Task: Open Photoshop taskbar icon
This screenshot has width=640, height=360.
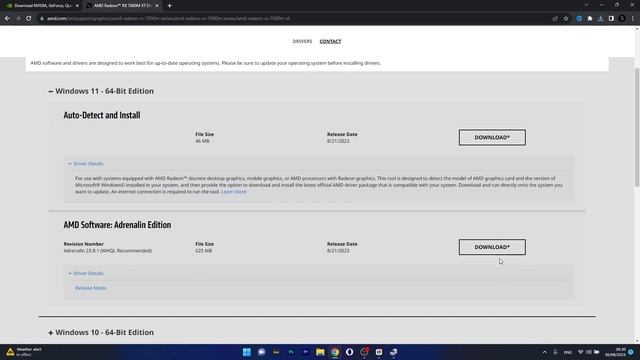Action: 291,352
